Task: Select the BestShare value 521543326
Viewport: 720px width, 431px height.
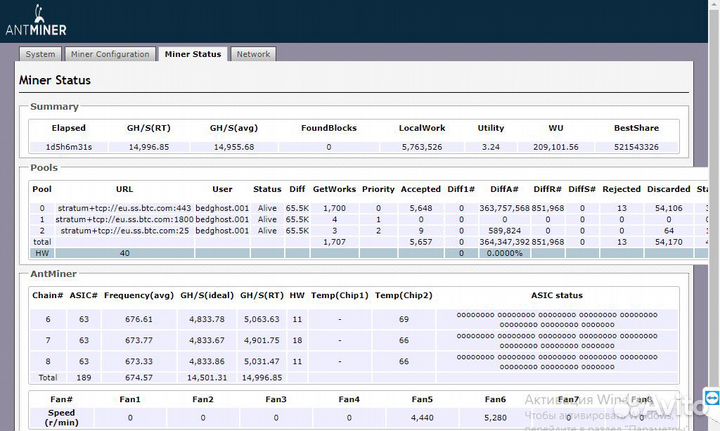Action: (636, 147)
